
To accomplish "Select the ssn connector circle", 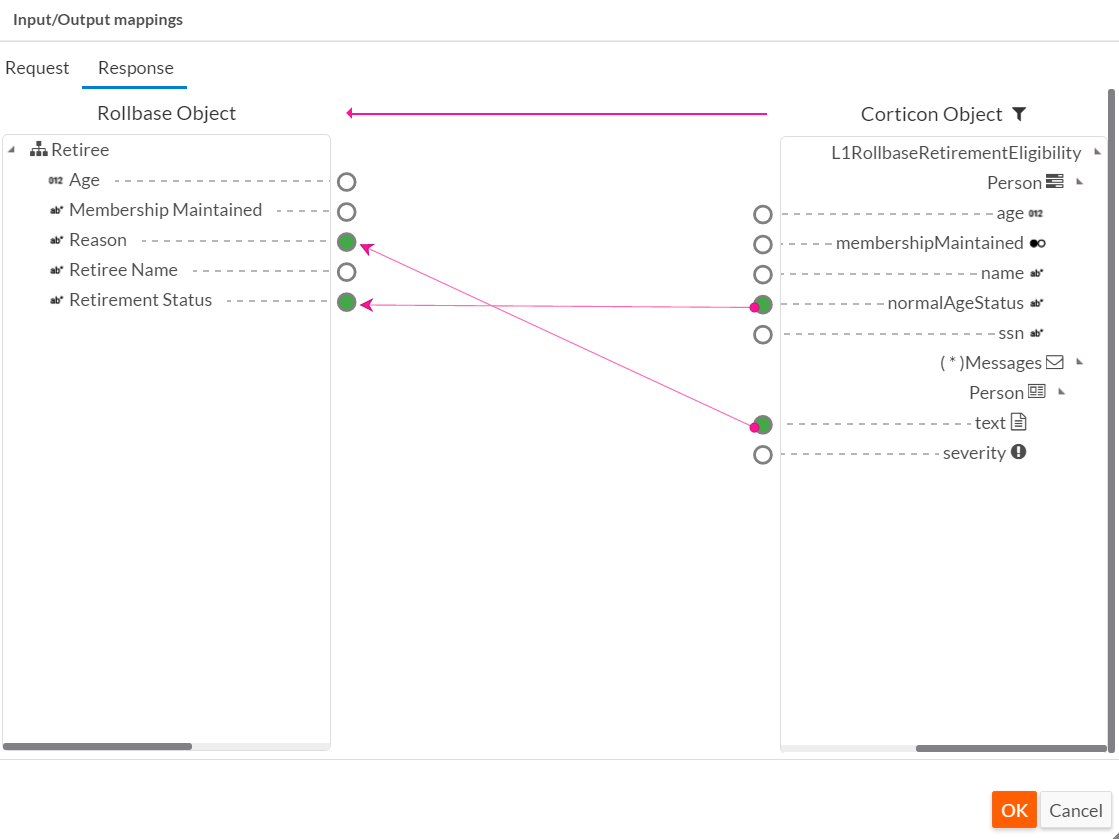I will click(763, 335).
